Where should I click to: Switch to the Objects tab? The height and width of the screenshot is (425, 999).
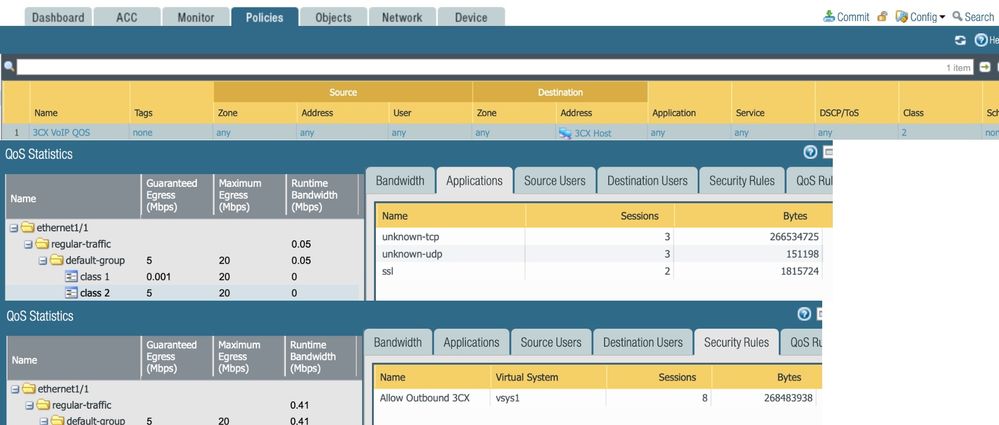coord(333,17)
